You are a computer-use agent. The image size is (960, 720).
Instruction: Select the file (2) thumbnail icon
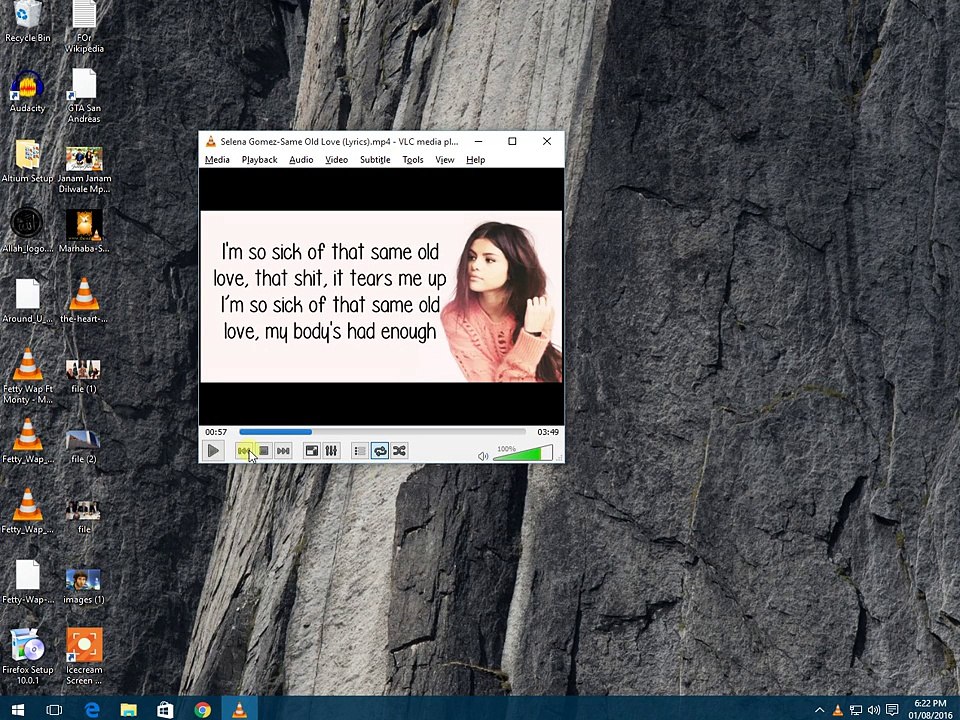coord(83,446)
